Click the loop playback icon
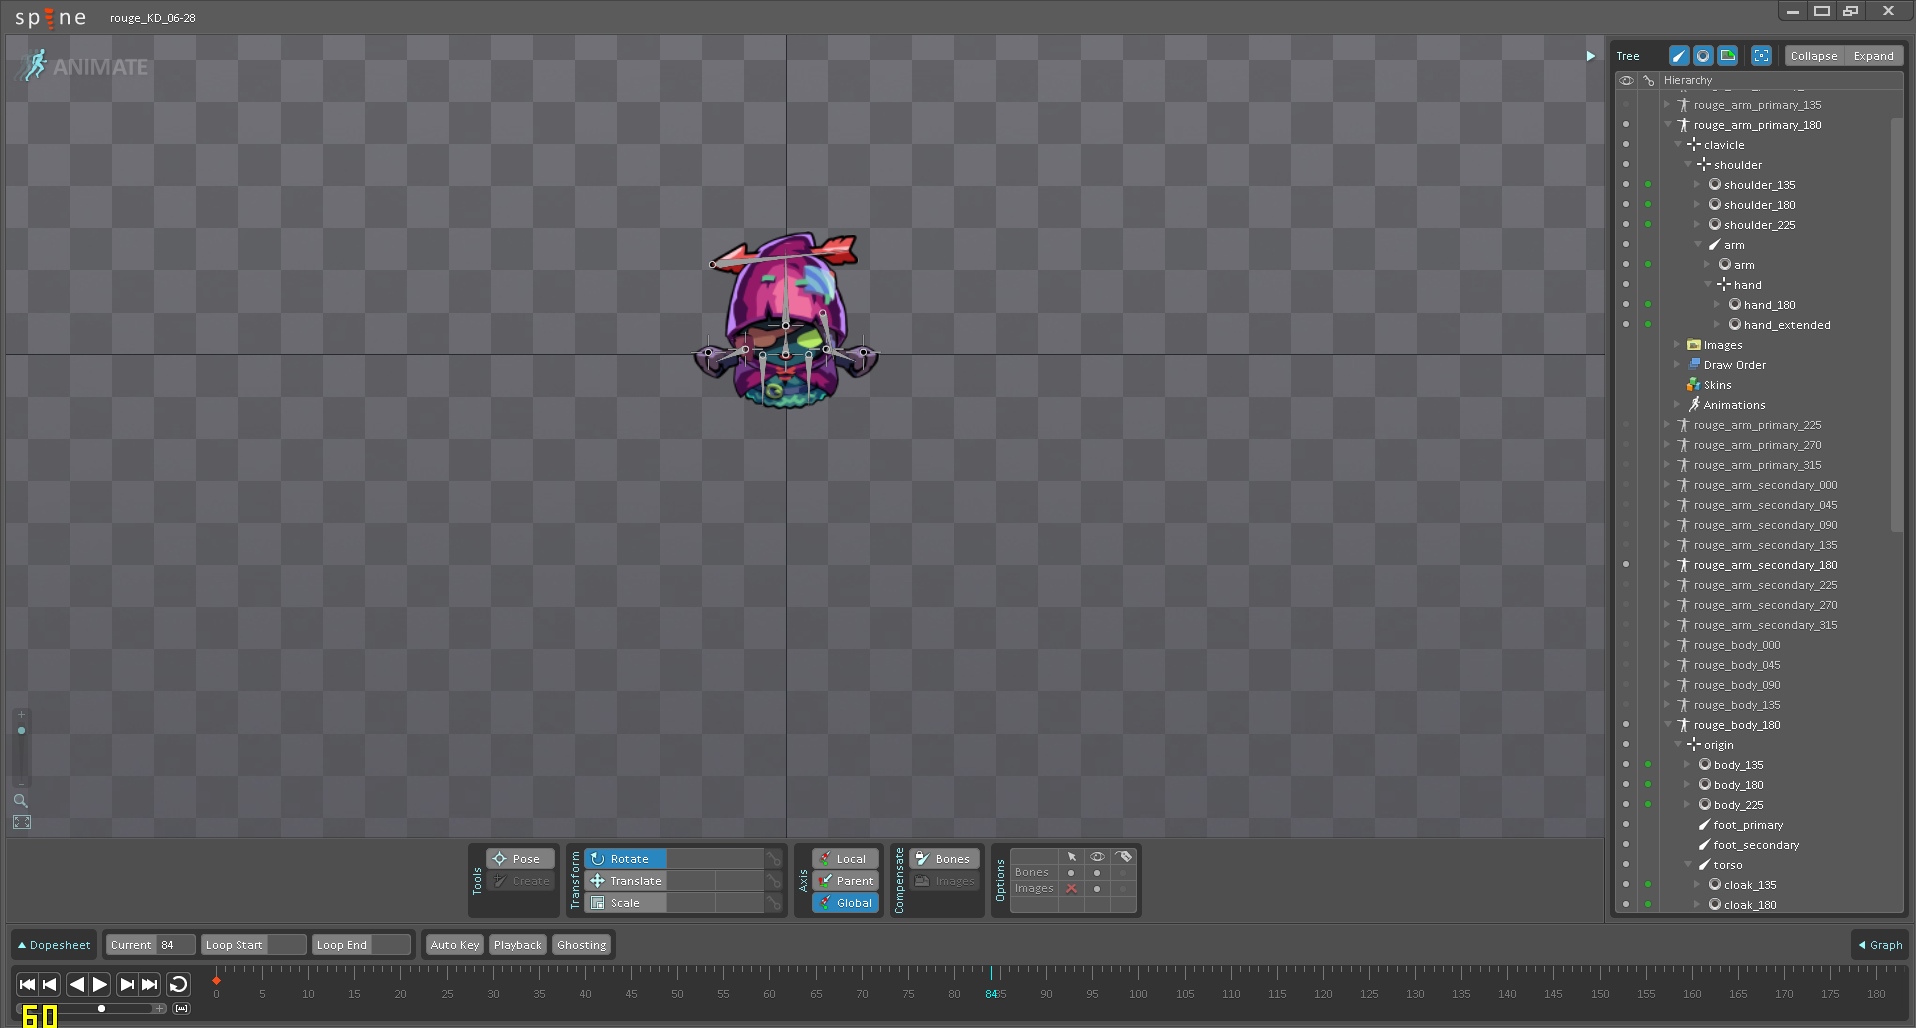Viewport: 1916px width, 1028px height. (178, 985)
